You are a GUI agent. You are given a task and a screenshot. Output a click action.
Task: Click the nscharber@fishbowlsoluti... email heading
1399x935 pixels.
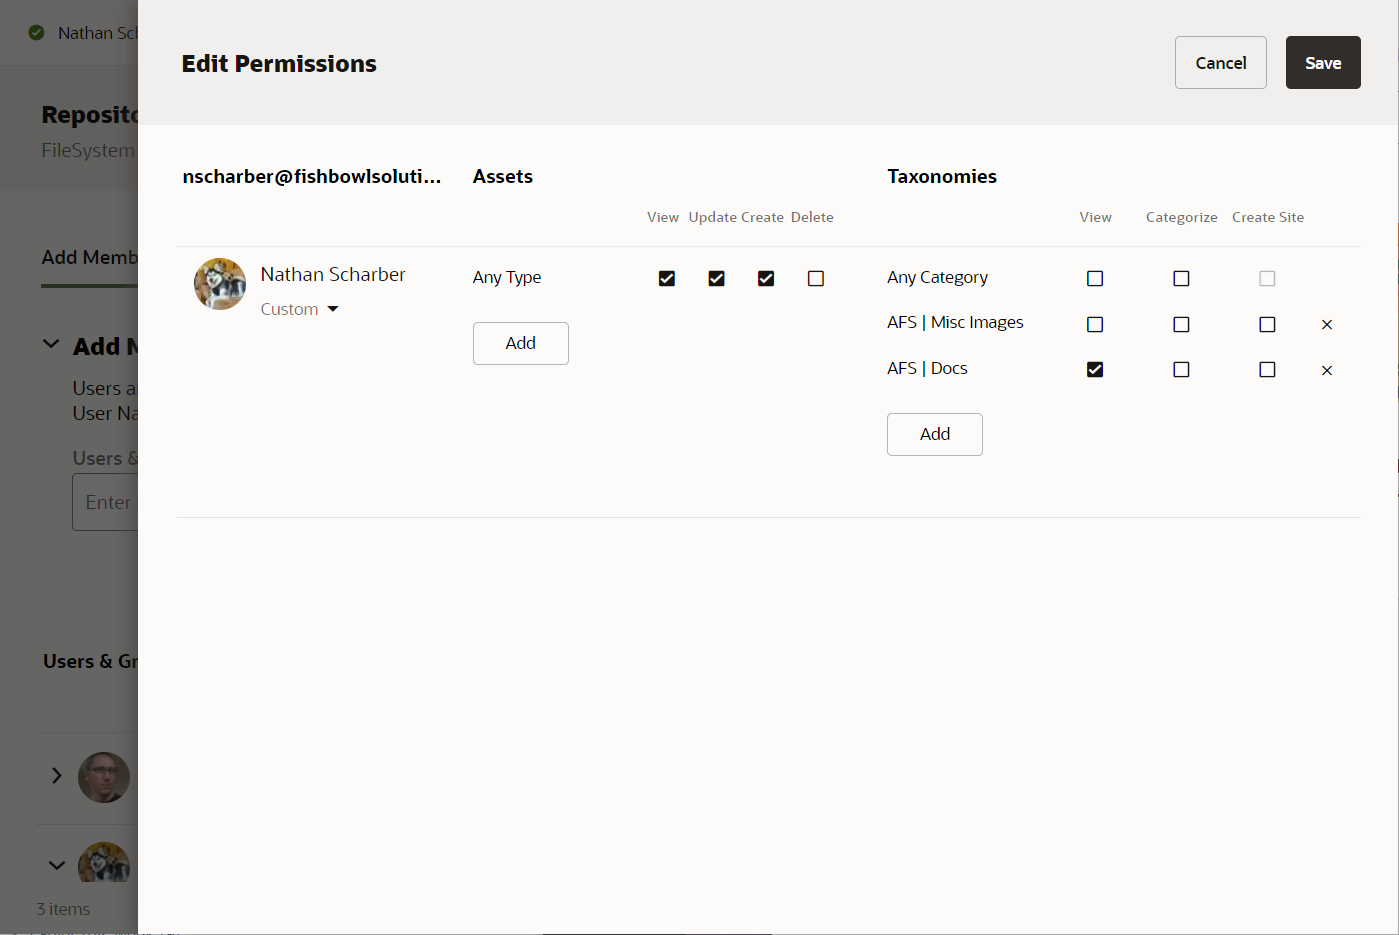[311, 177]
